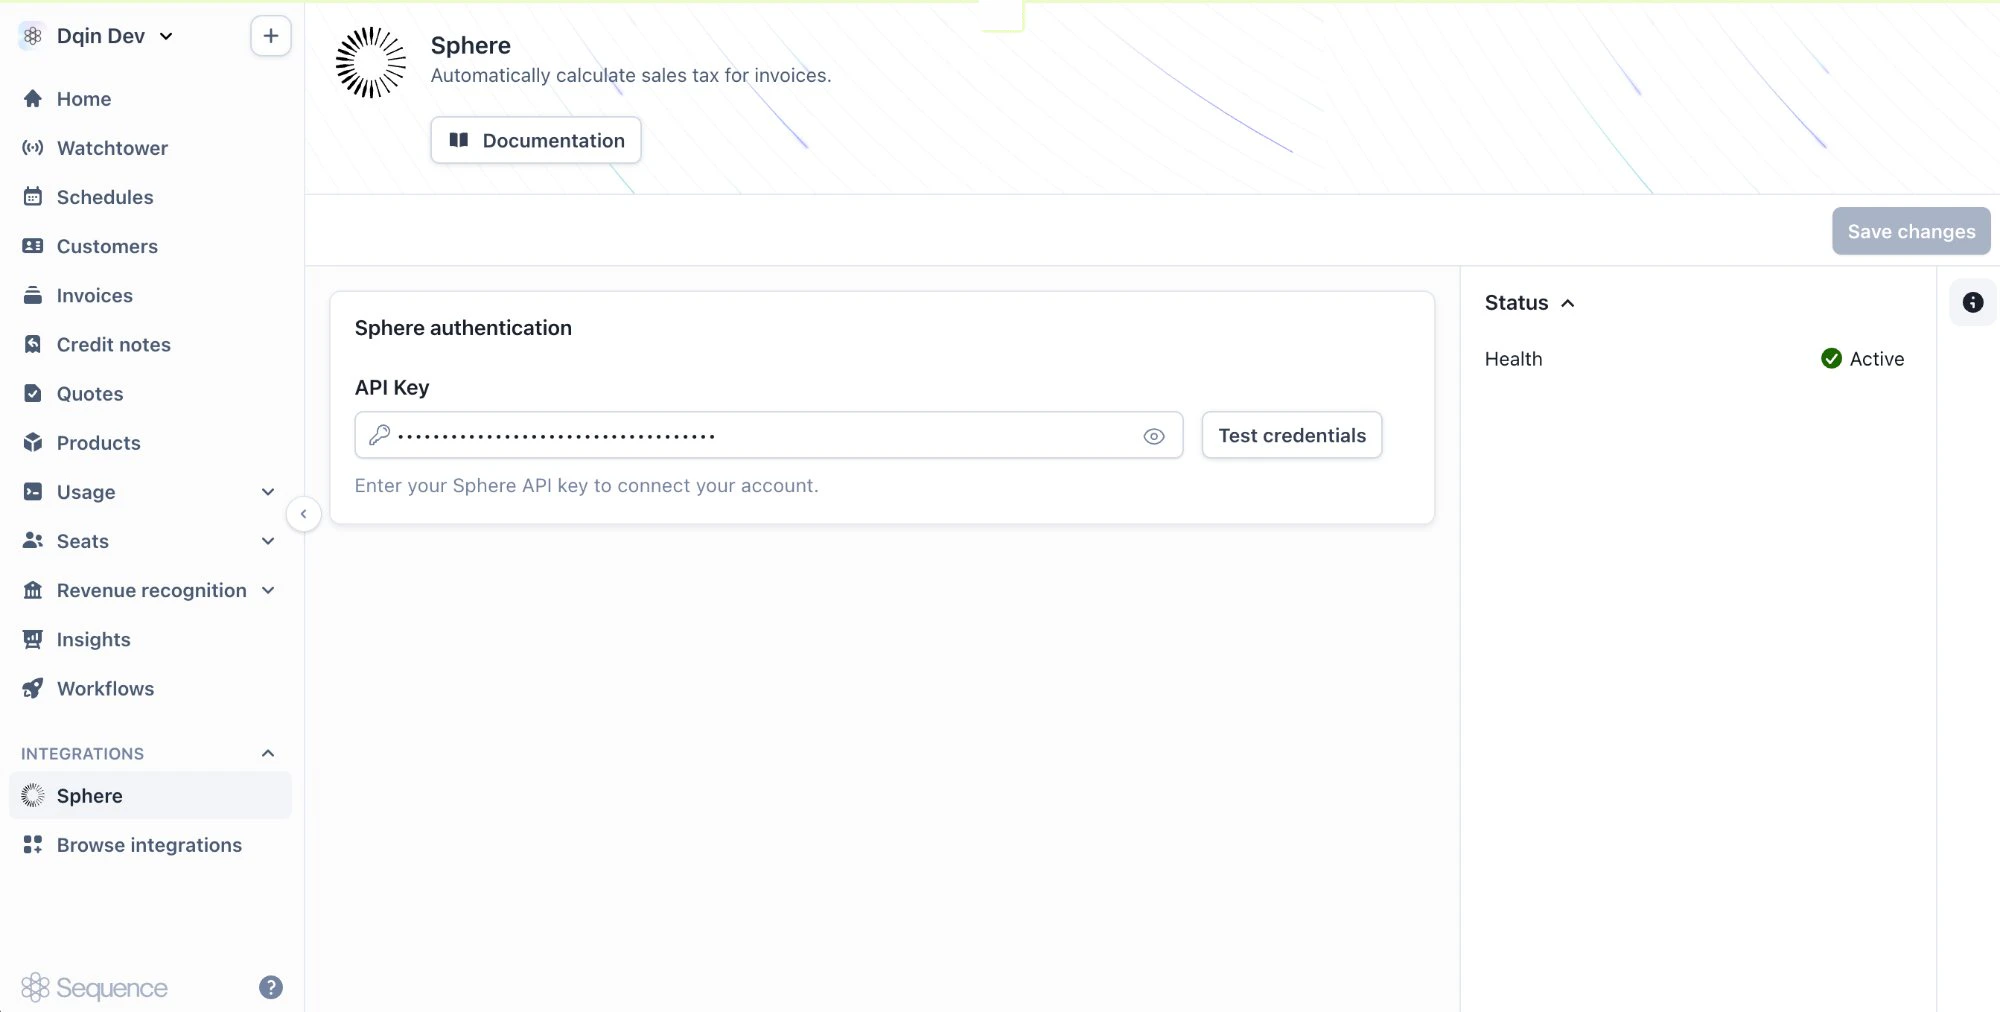Click the Workflows rocket icon
This screenshot has height=1012, width=2000.
33,687
